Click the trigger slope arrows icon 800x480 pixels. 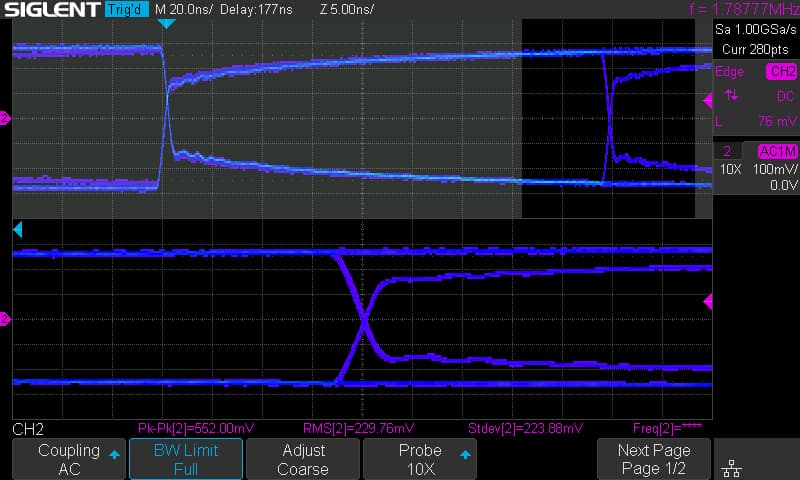point(732,95)
